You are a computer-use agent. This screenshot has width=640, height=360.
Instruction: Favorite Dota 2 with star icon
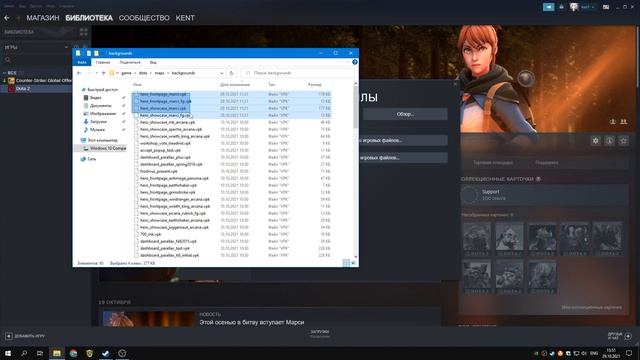point(623,141)
